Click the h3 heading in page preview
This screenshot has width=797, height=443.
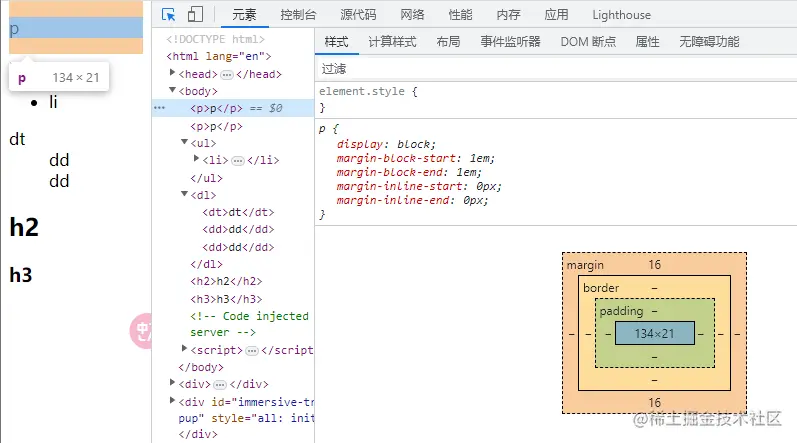pos(21,275)
